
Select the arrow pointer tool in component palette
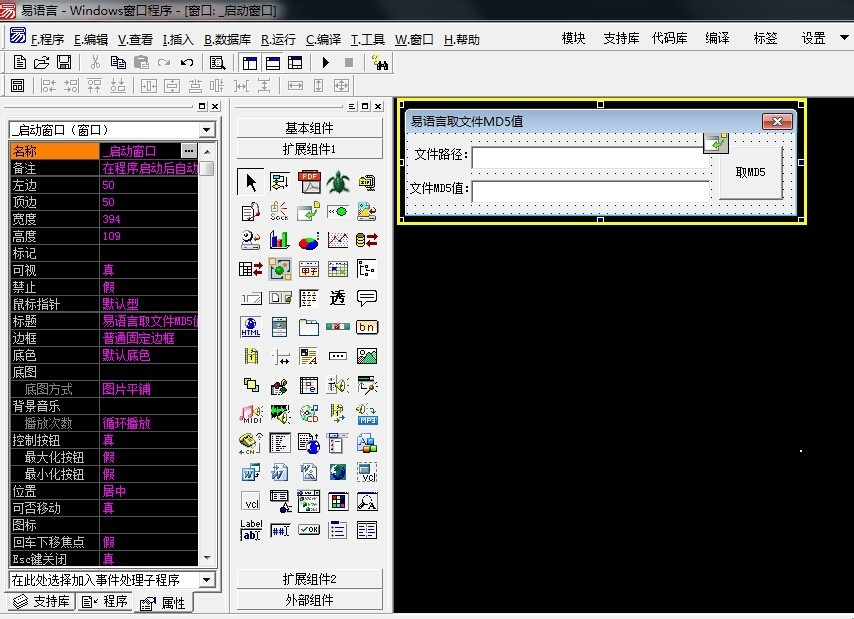(x=251, y=182)
